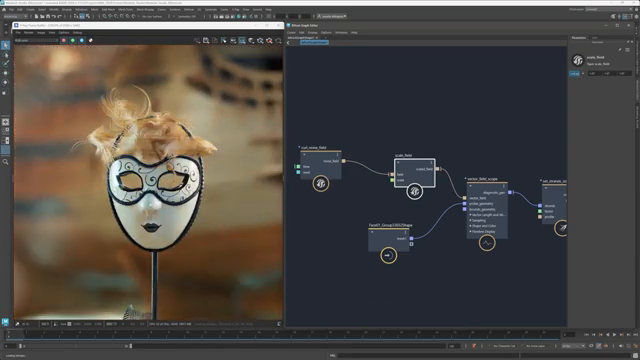Click the Maya home icon at bottom left

pos(5,322)
